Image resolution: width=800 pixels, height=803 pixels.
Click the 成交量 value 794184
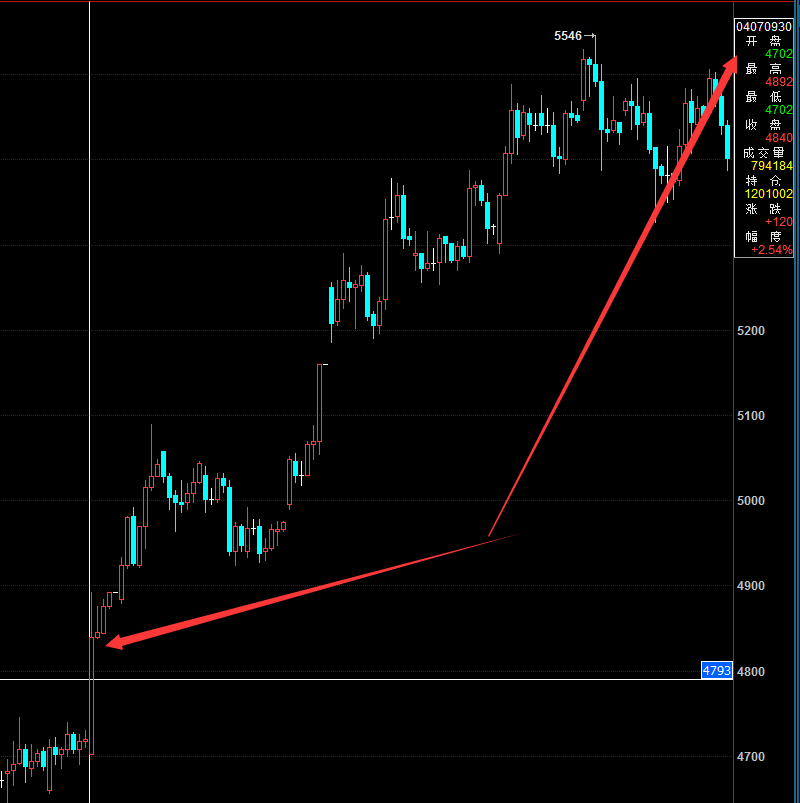(771, 166)
